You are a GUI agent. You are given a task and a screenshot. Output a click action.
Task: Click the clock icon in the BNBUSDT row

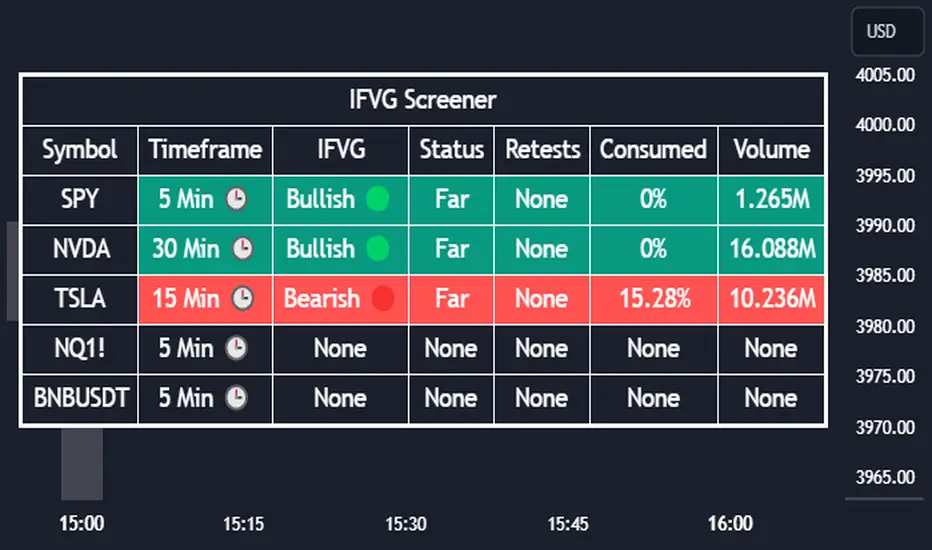236,398
